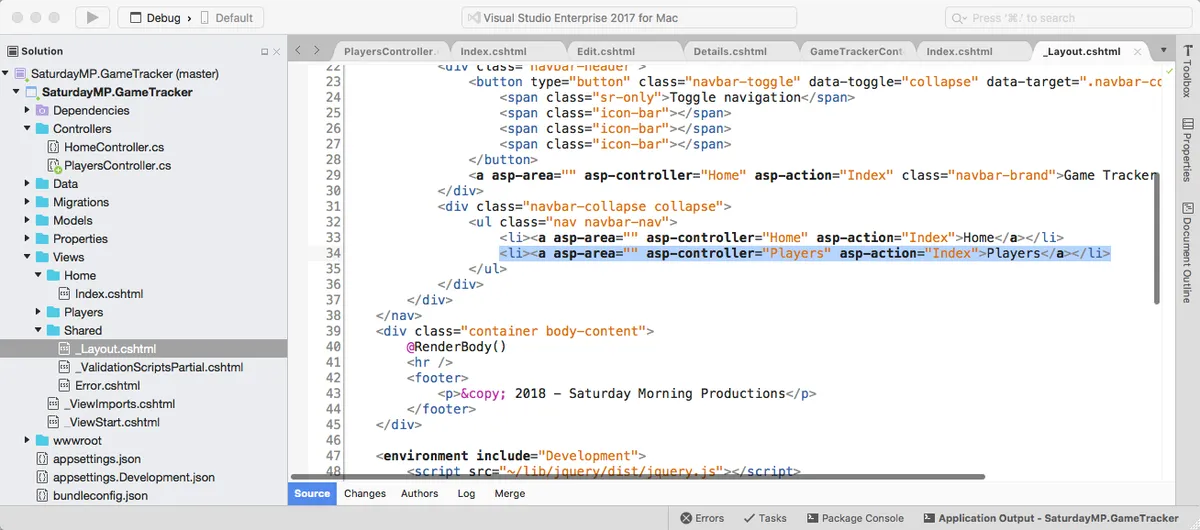
Task: Click the Solution pad header icon
Action: click(12, 51)
